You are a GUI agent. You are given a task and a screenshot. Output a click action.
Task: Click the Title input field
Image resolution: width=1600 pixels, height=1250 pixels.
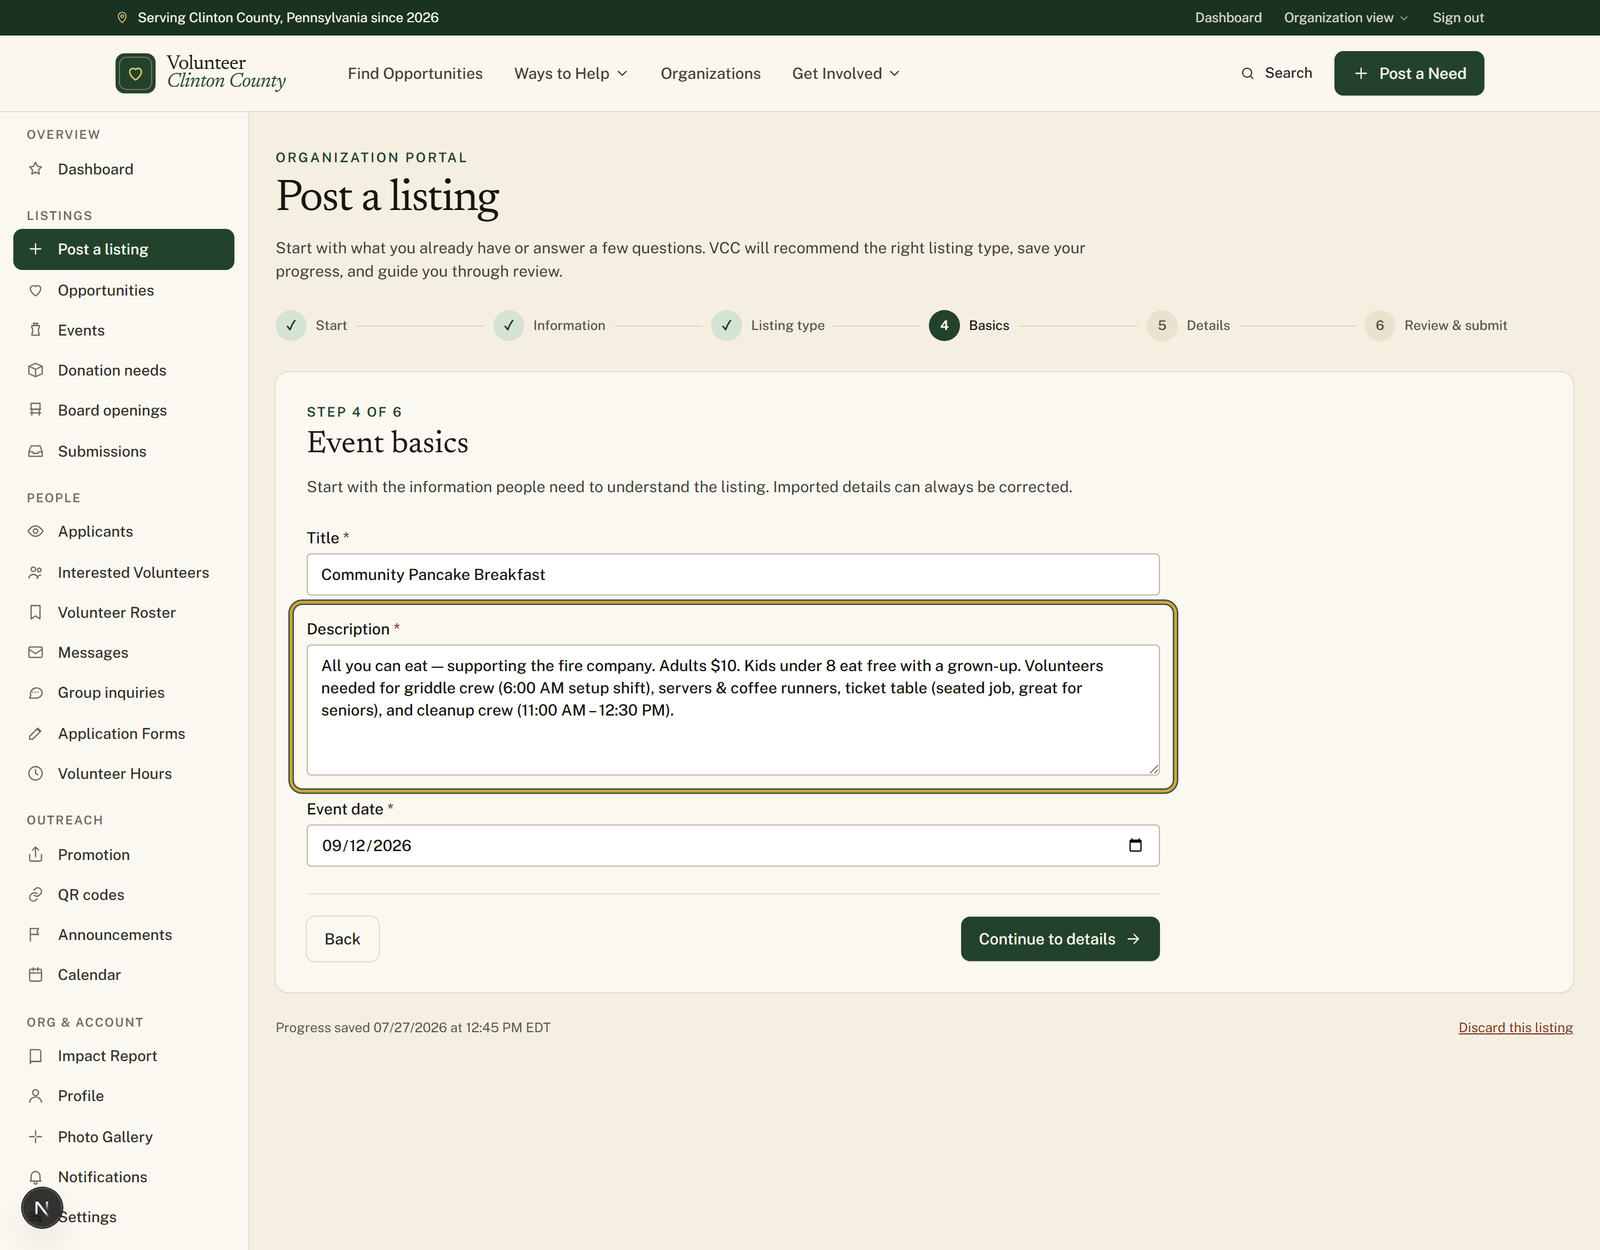coord(733,574)
